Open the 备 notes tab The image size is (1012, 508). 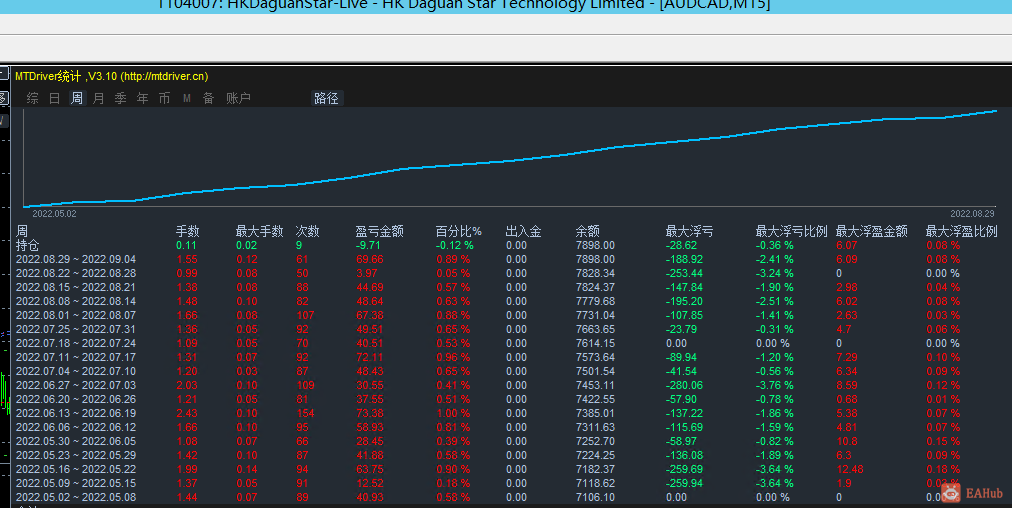(x=208, y=98)
